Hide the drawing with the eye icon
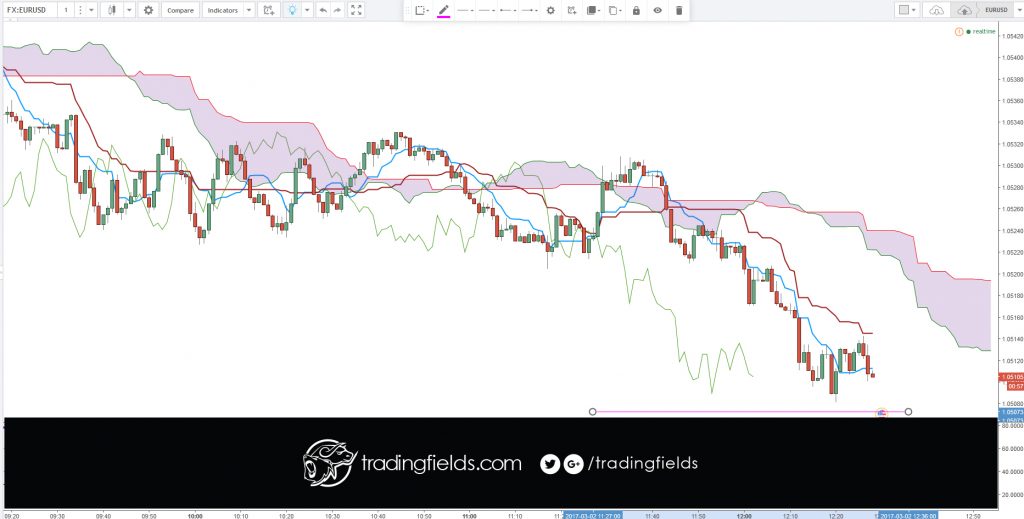 658,10
